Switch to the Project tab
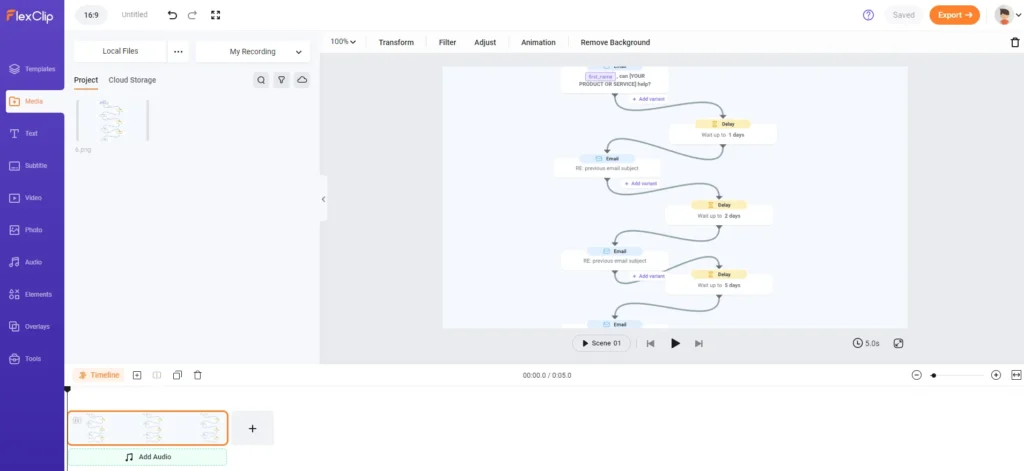Viewport: 1024px width, 471px height. point(86,80)
